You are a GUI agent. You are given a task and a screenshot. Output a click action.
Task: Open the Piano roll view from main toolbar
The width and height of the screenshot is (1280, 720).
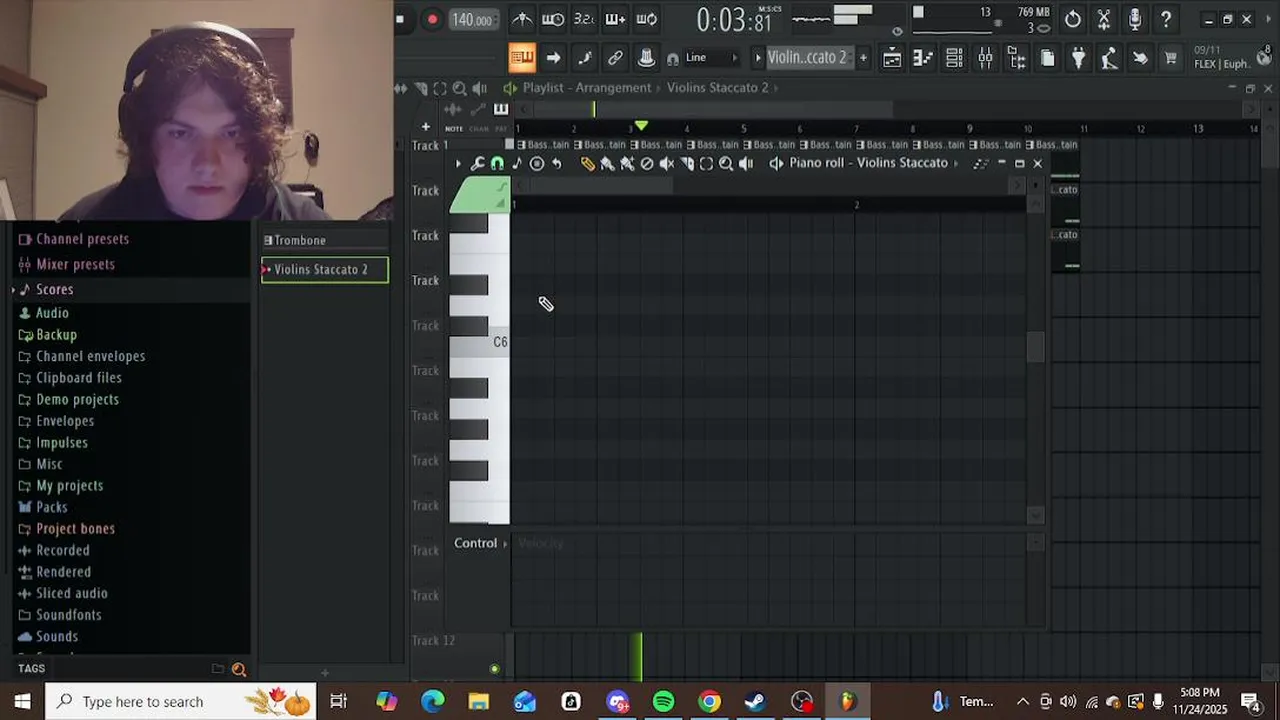[923, 58]
